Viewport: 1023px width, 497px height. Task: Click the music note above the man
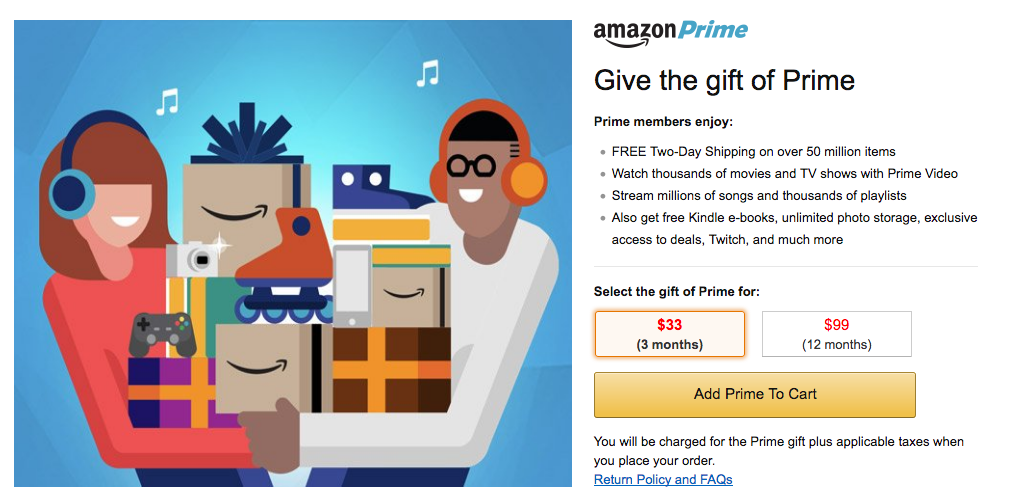coord(427,73)
